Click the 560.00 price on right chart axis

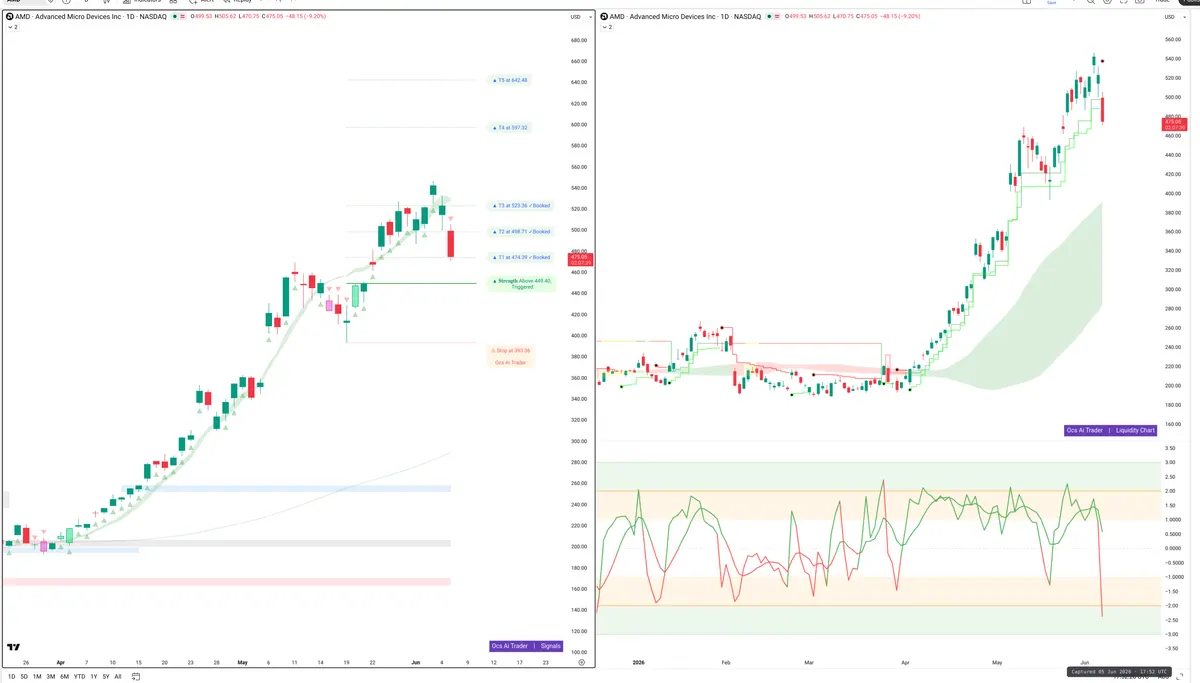1173,40
